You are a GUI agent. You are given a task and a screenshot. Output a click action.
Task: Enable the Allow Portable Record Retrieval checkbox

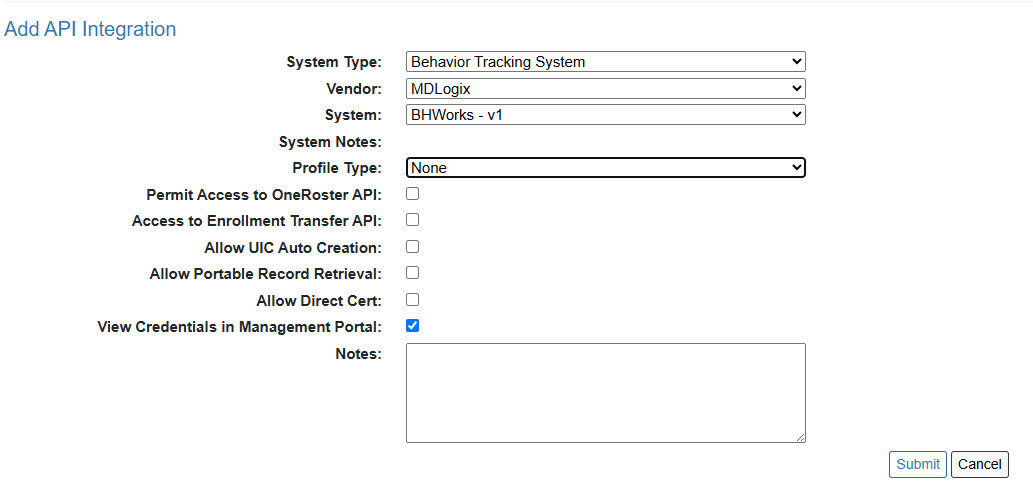point(412,273)
